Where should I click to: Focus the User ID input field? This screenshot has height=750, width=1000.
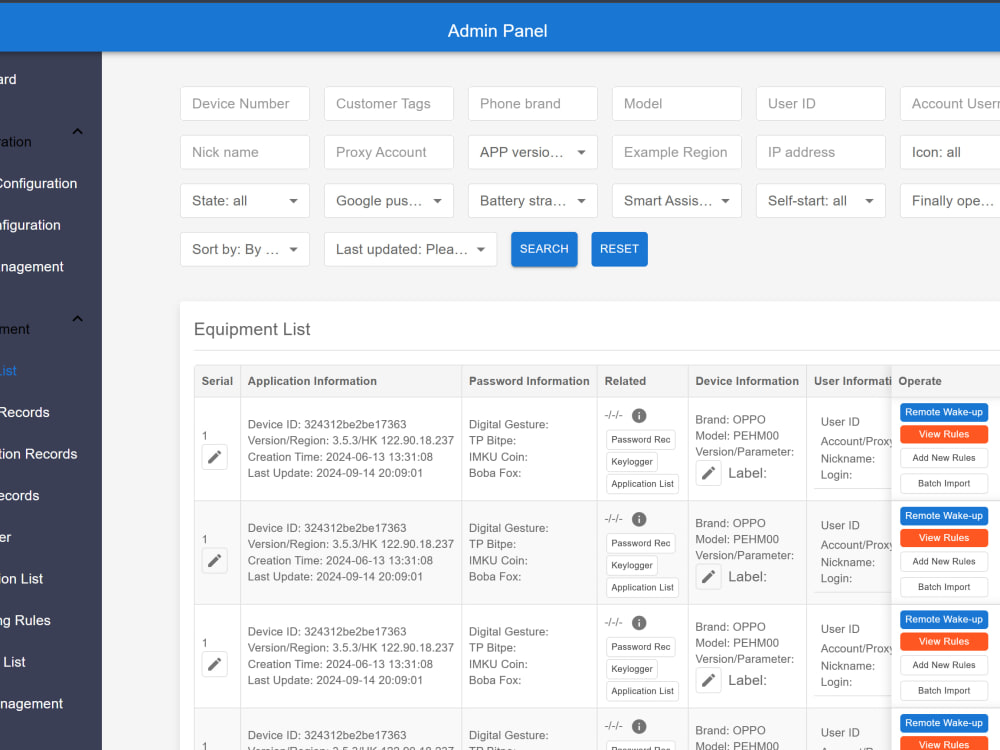(821, 103)
